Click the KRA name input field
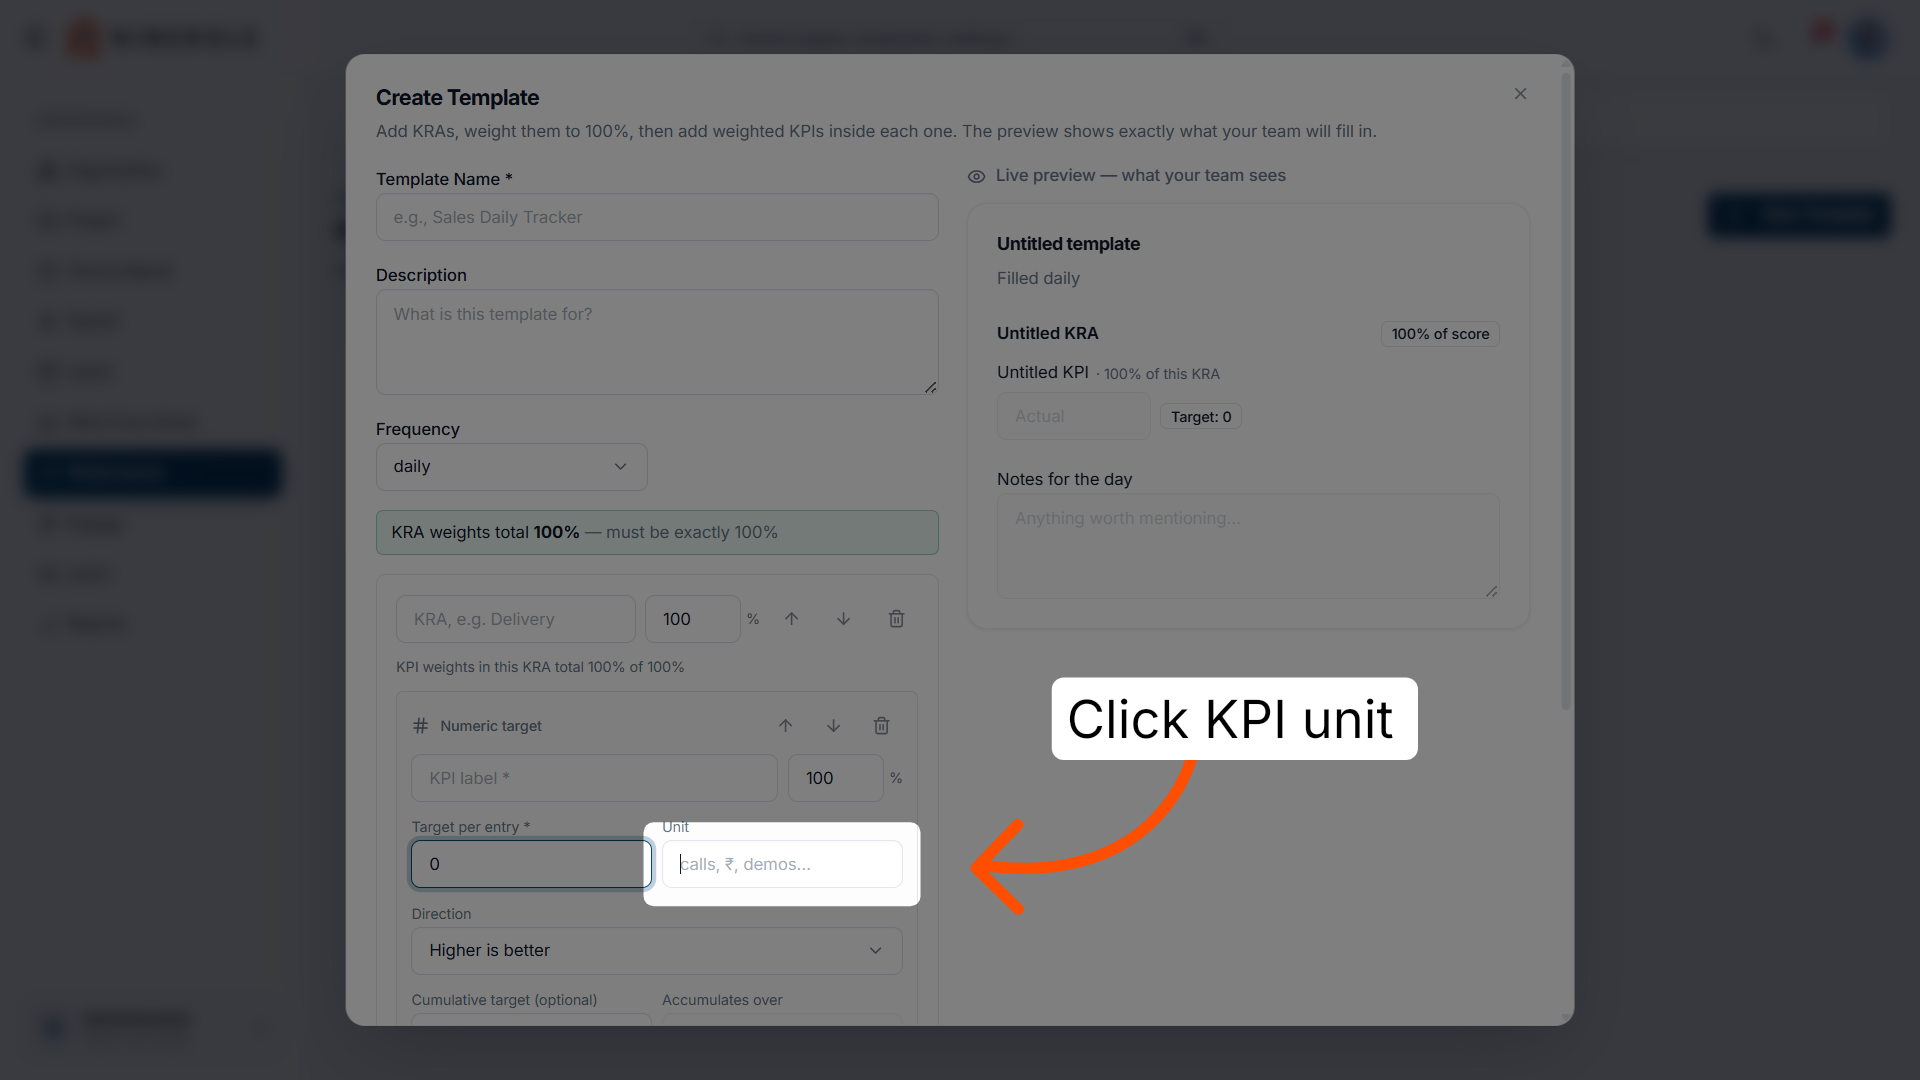The width and height of the screenshot is (1920, 1080). point(515,619)
